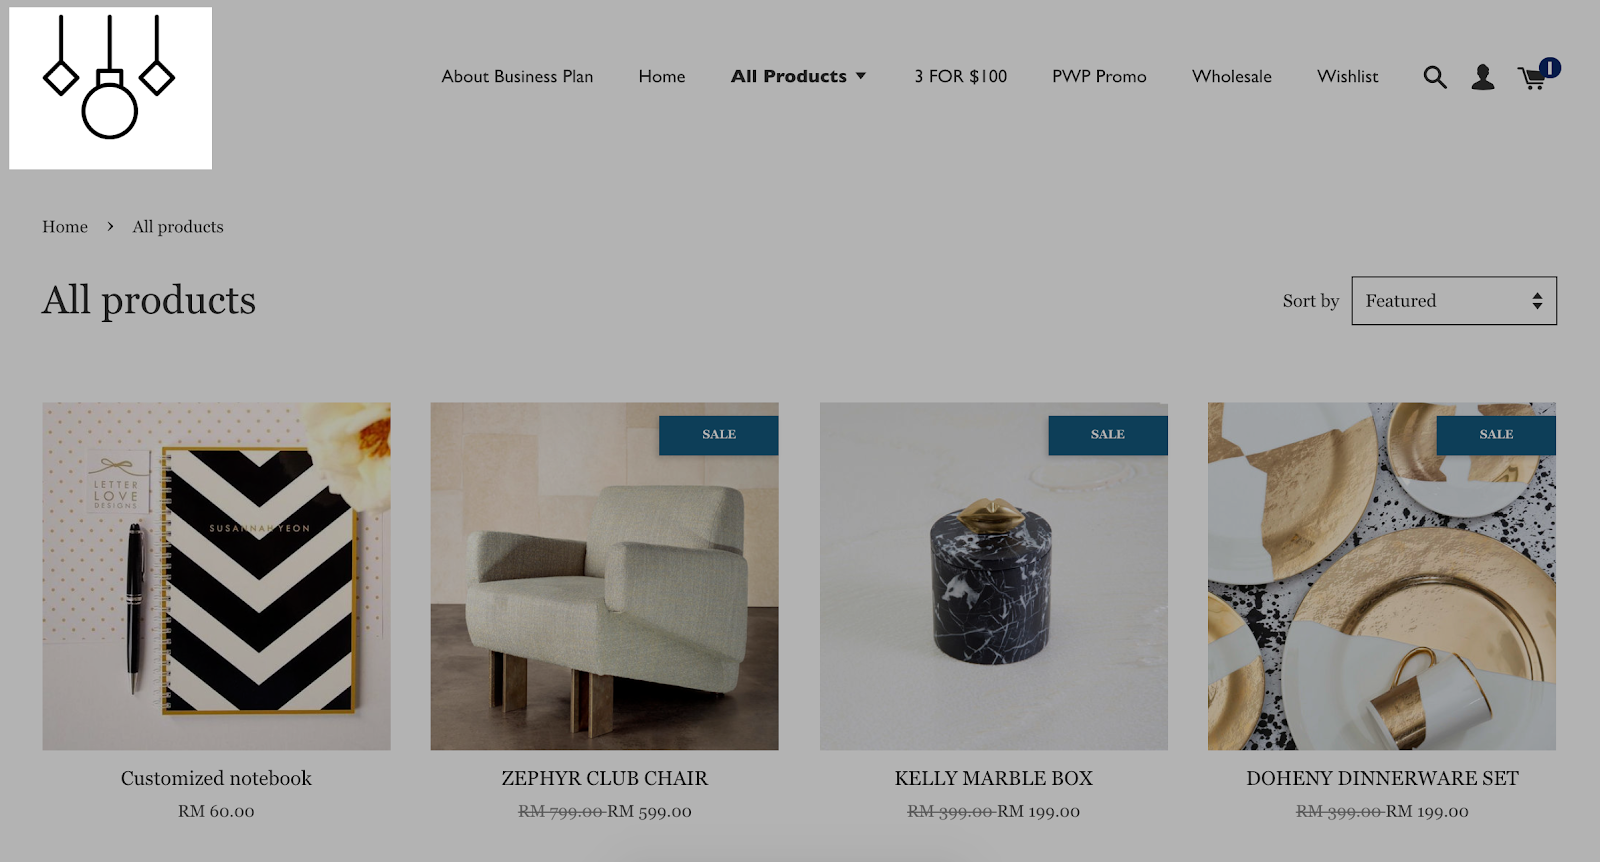View the Doheny Dinnerware Set product image
Viewport: 1600px width, 862px height.
(1381, 576)
